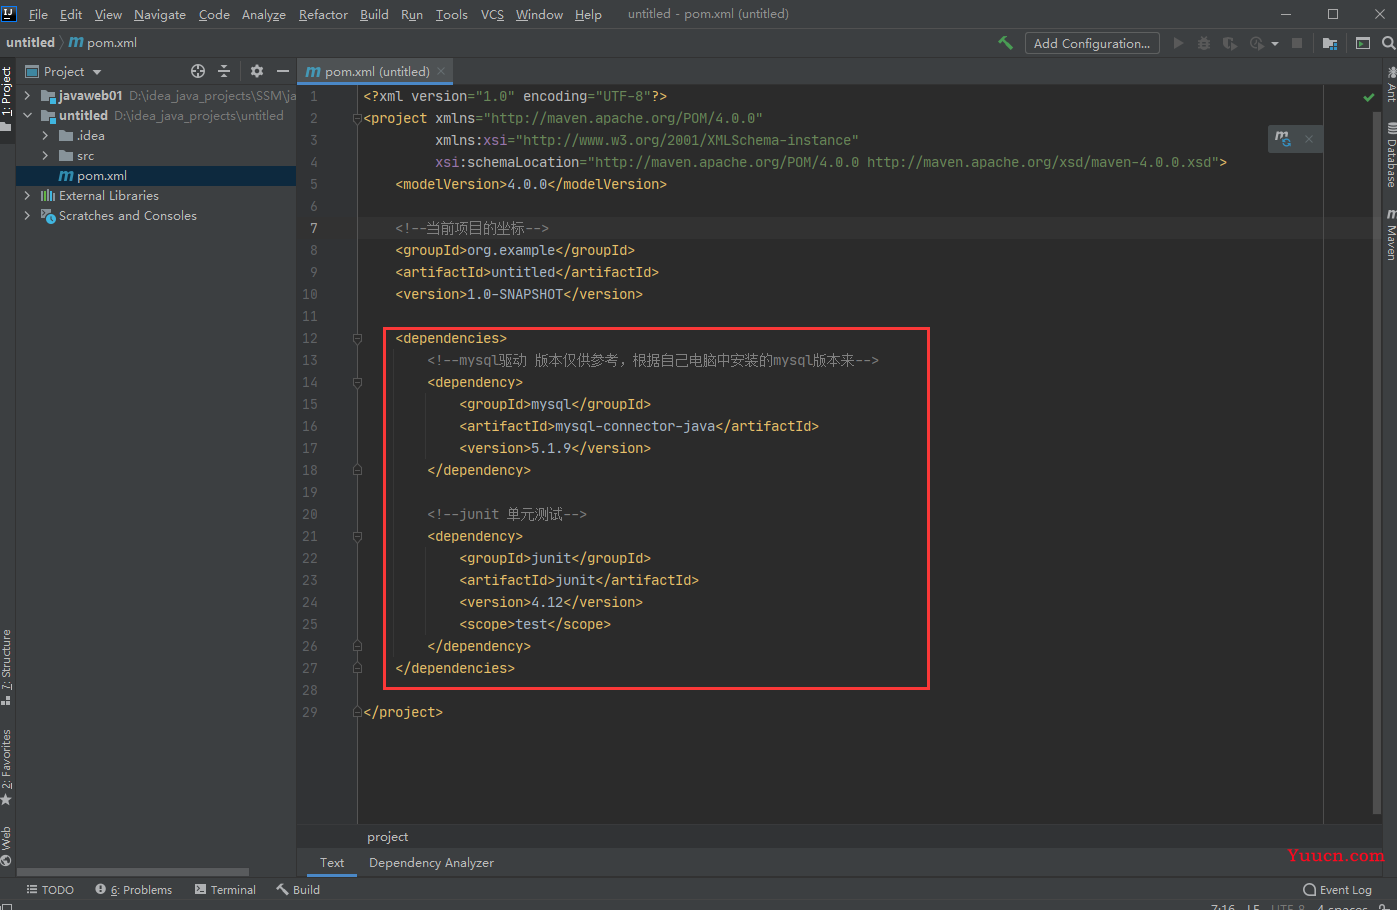The height and width of the screenshot is (910, 1397).
Task: Click Load Maven Changes floating icon
Action: coord(1283,139)
